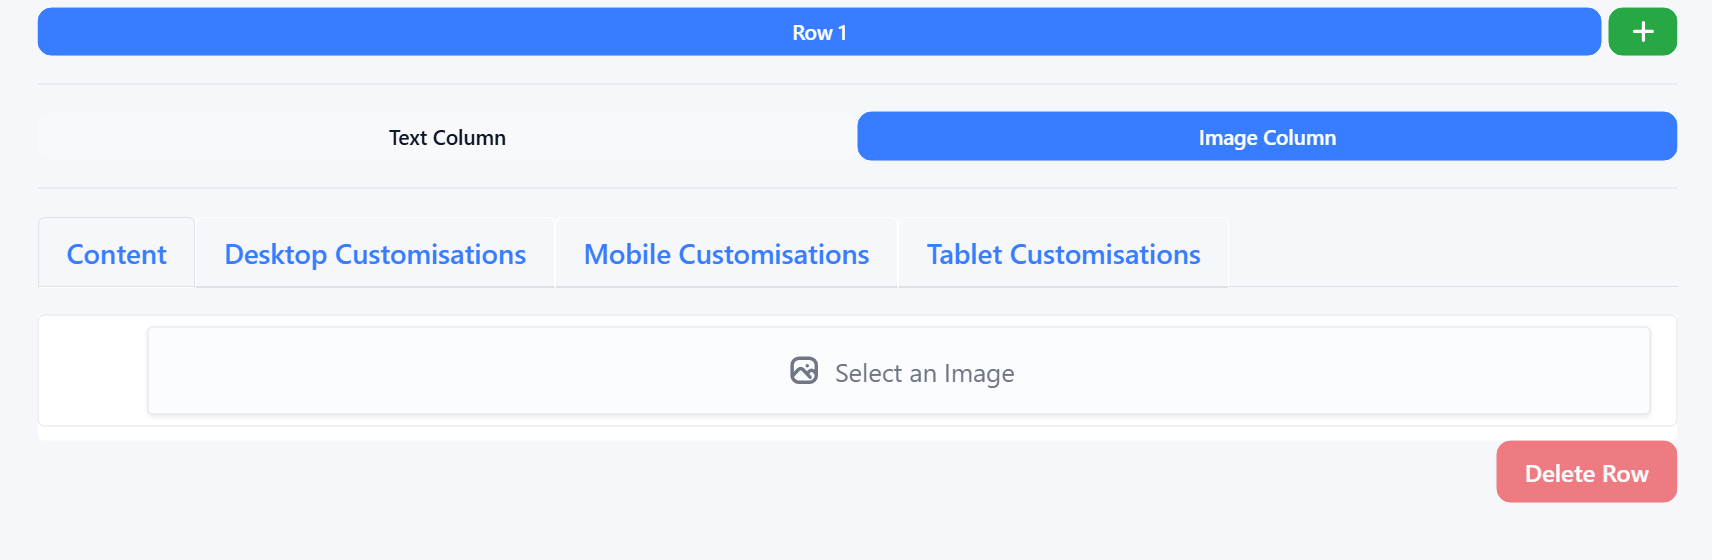The width and height of the screenshot is (1712, 560).
Task: Open the image picker via the photo icon
Action: click(804, 371)
